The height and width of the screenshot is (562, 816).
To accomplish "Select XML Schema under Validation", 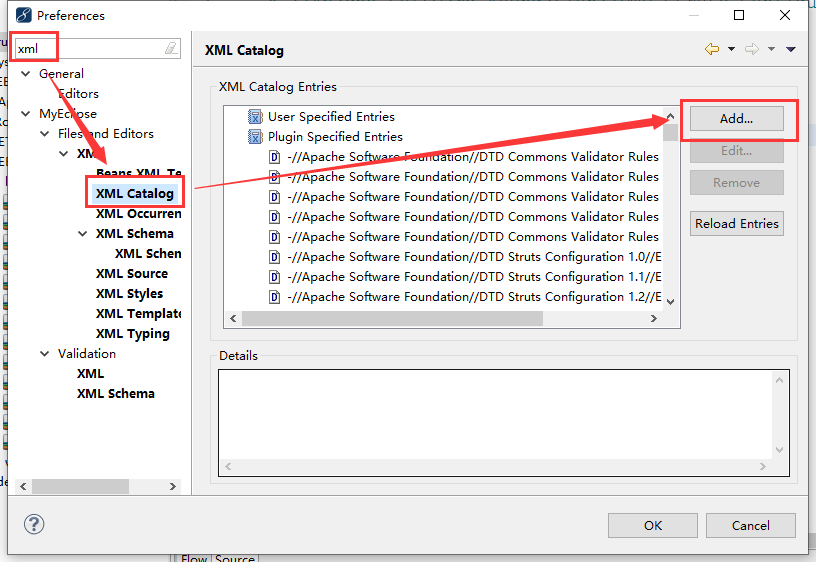I will pos(116,394).
